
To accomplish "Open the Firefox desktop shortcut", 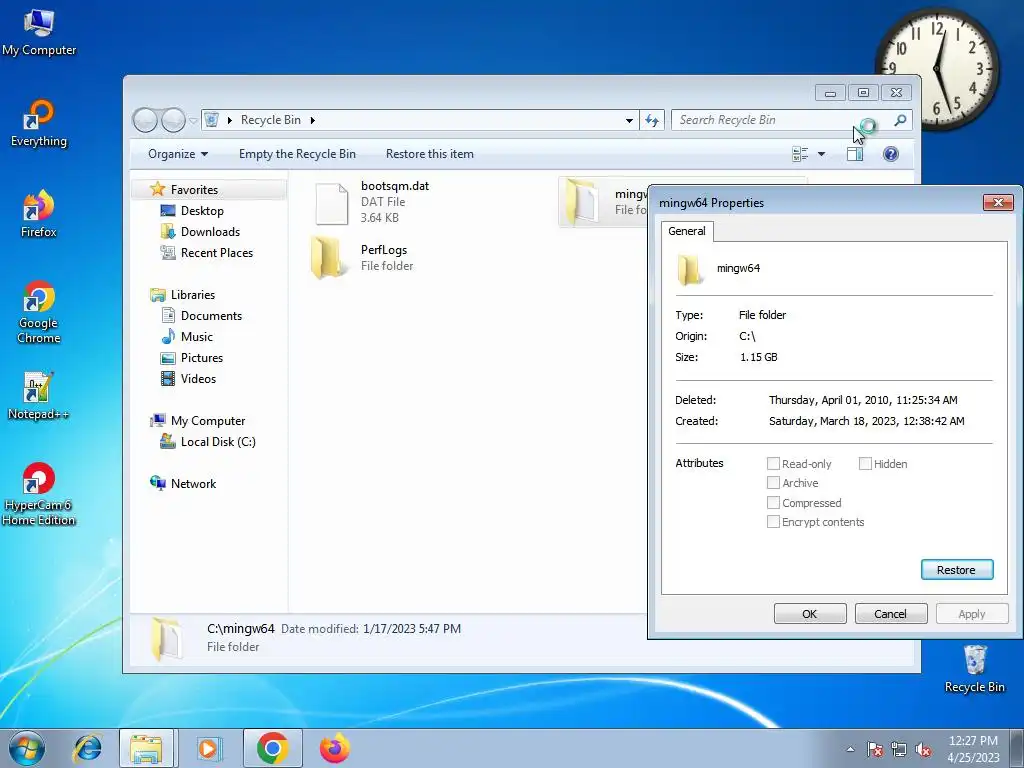I will pos(39,214).
